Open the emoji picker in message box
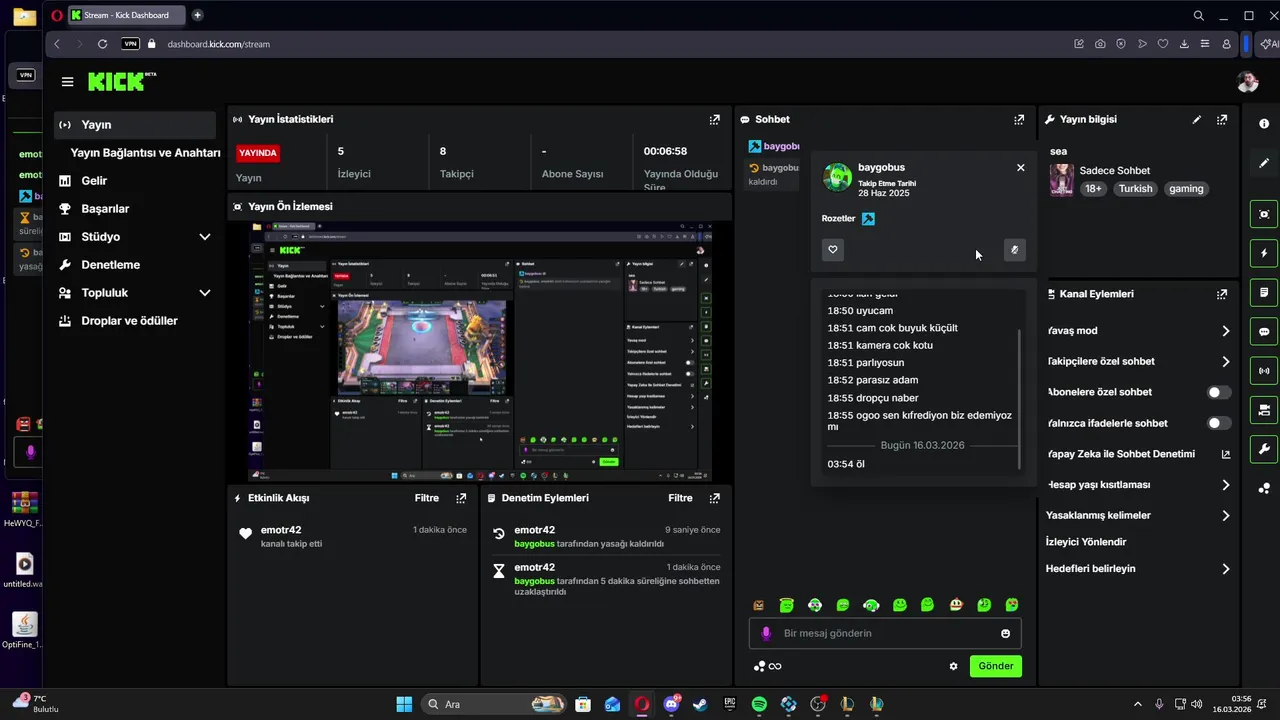This screenshot has width=1280, height=720. point(1005,633)
